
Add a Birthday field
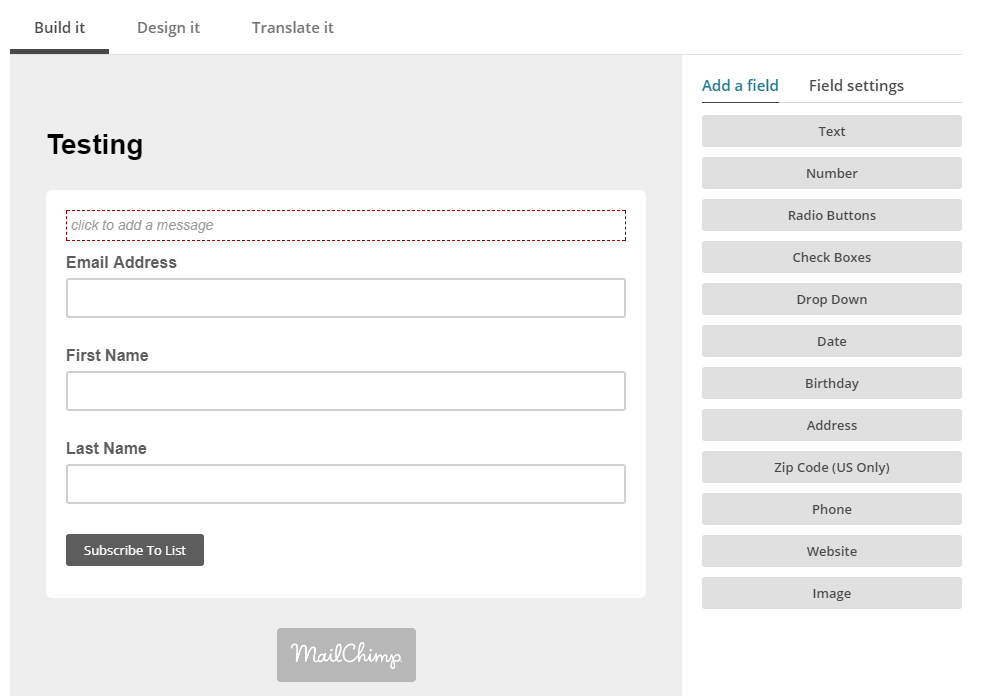pos(831,382)
